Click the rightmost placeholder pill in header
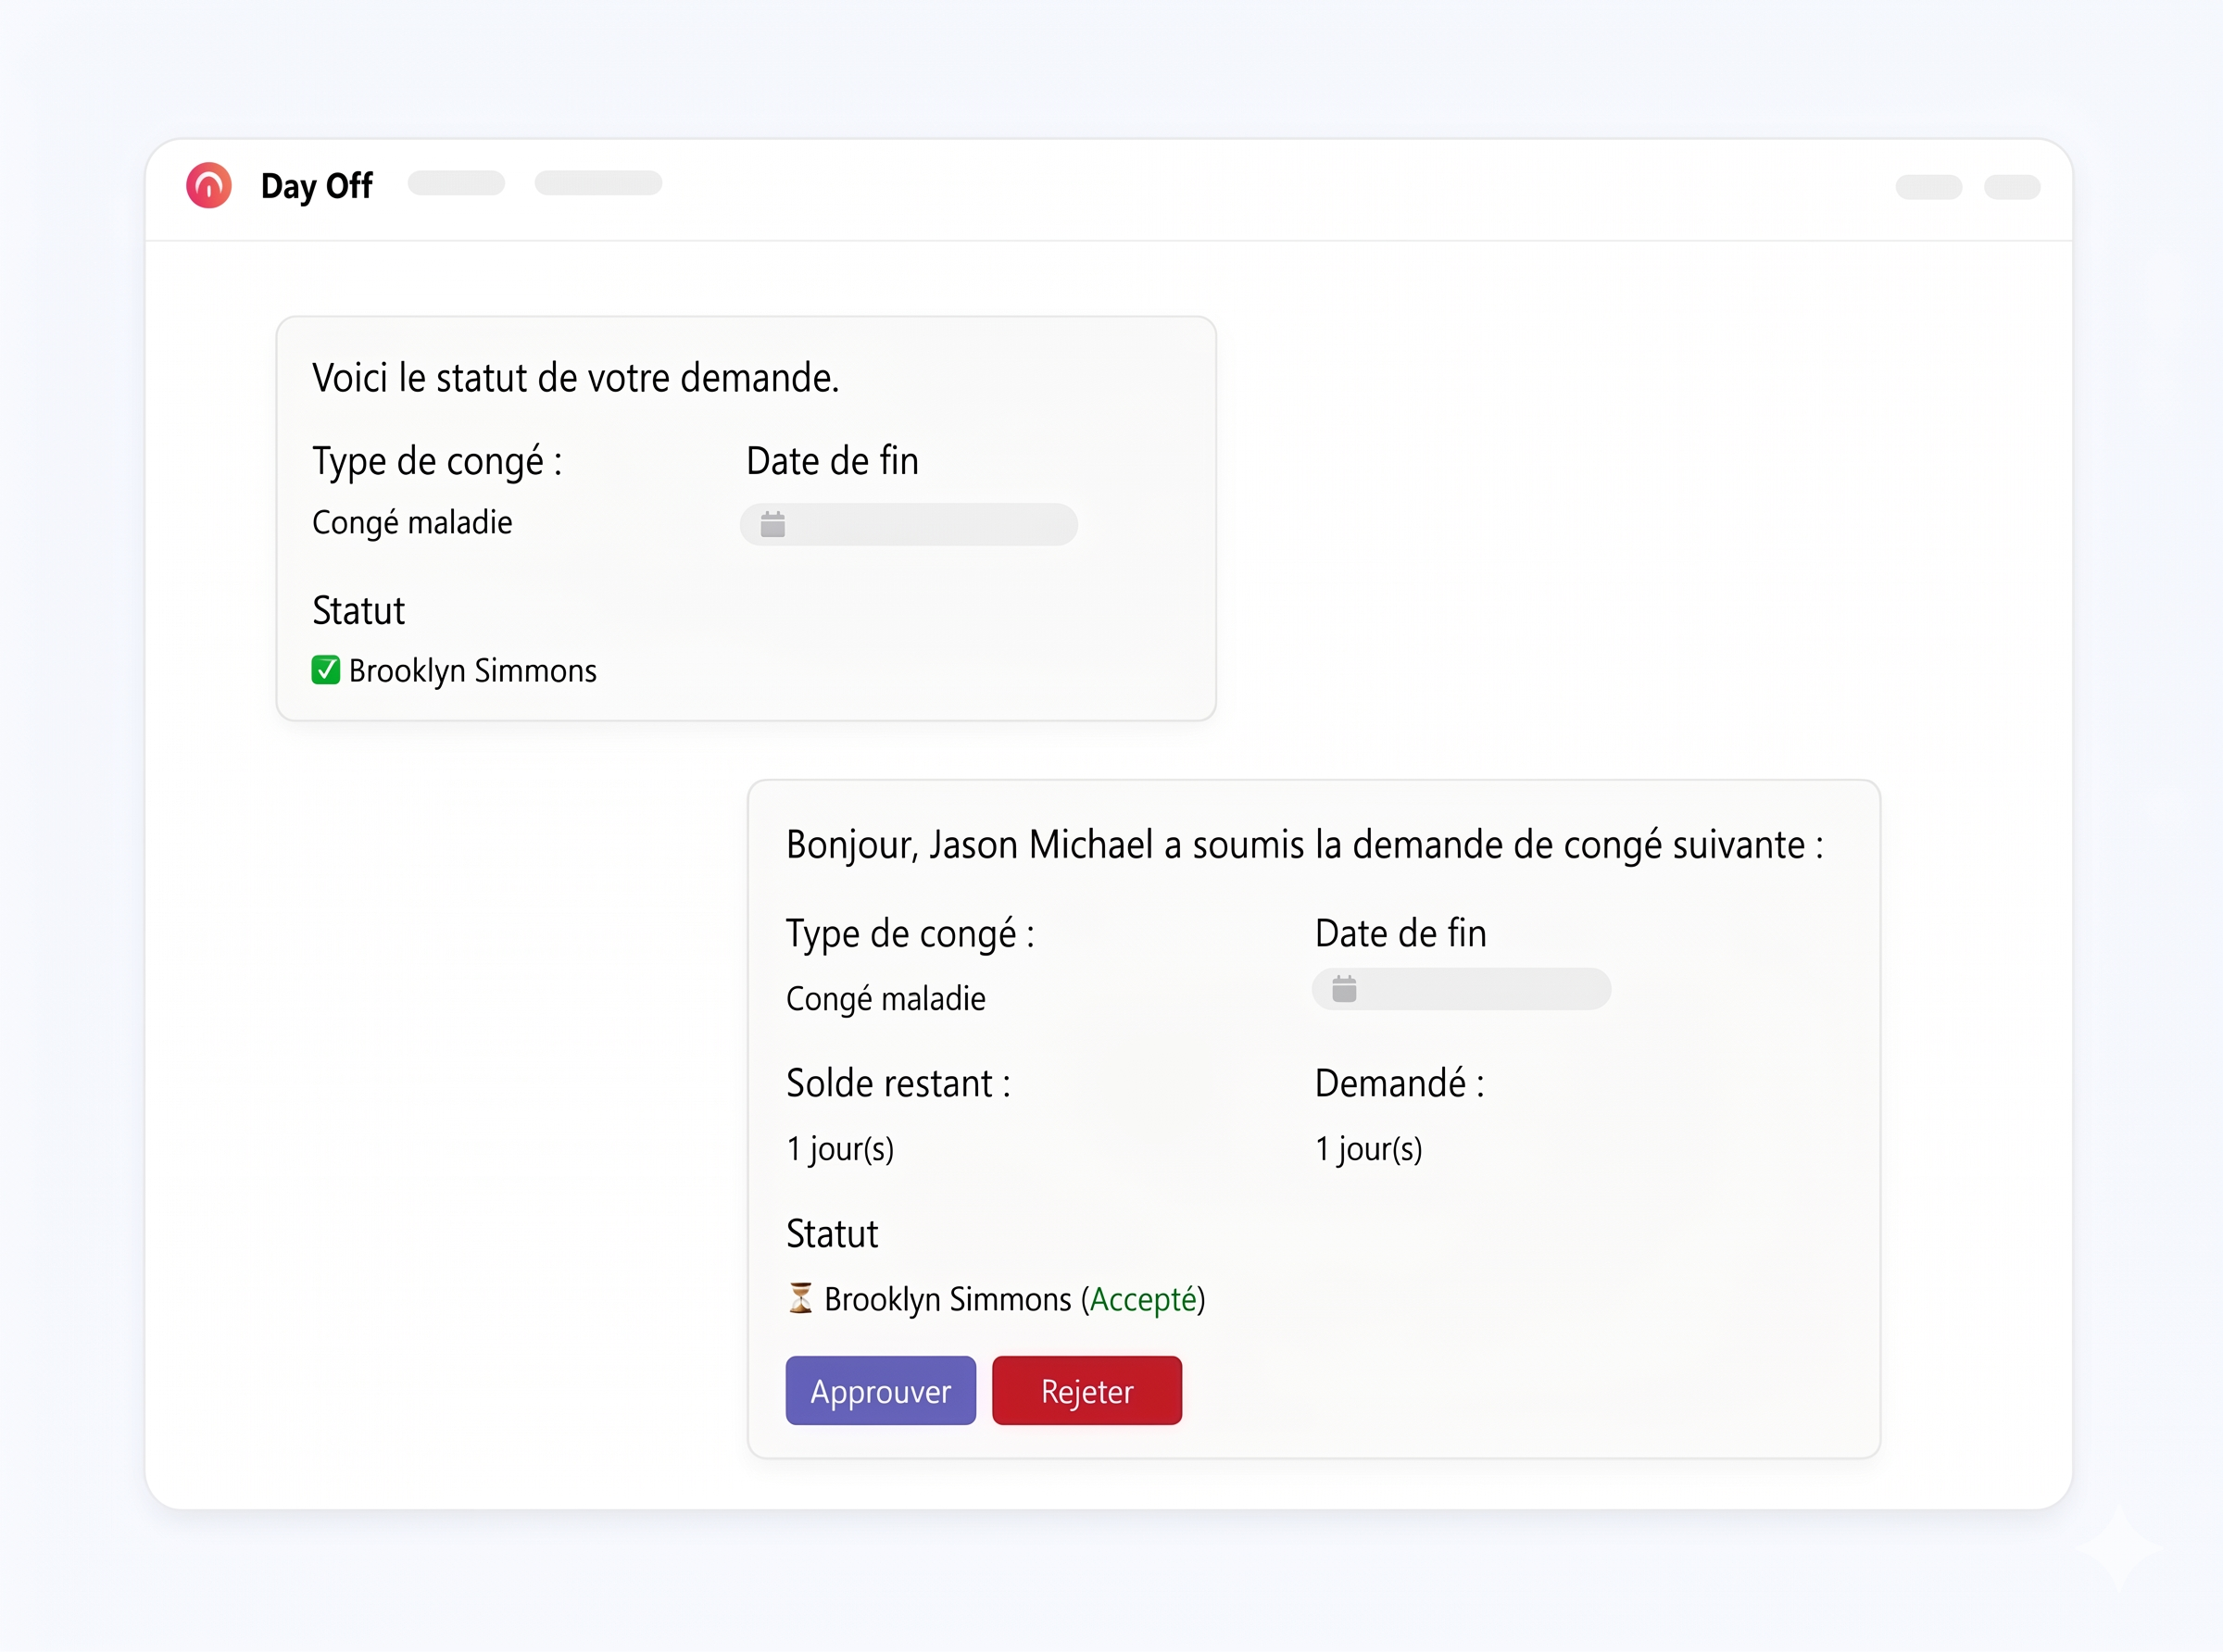This screenshot has height=1652, width=2223. (x=2012, y=187)
